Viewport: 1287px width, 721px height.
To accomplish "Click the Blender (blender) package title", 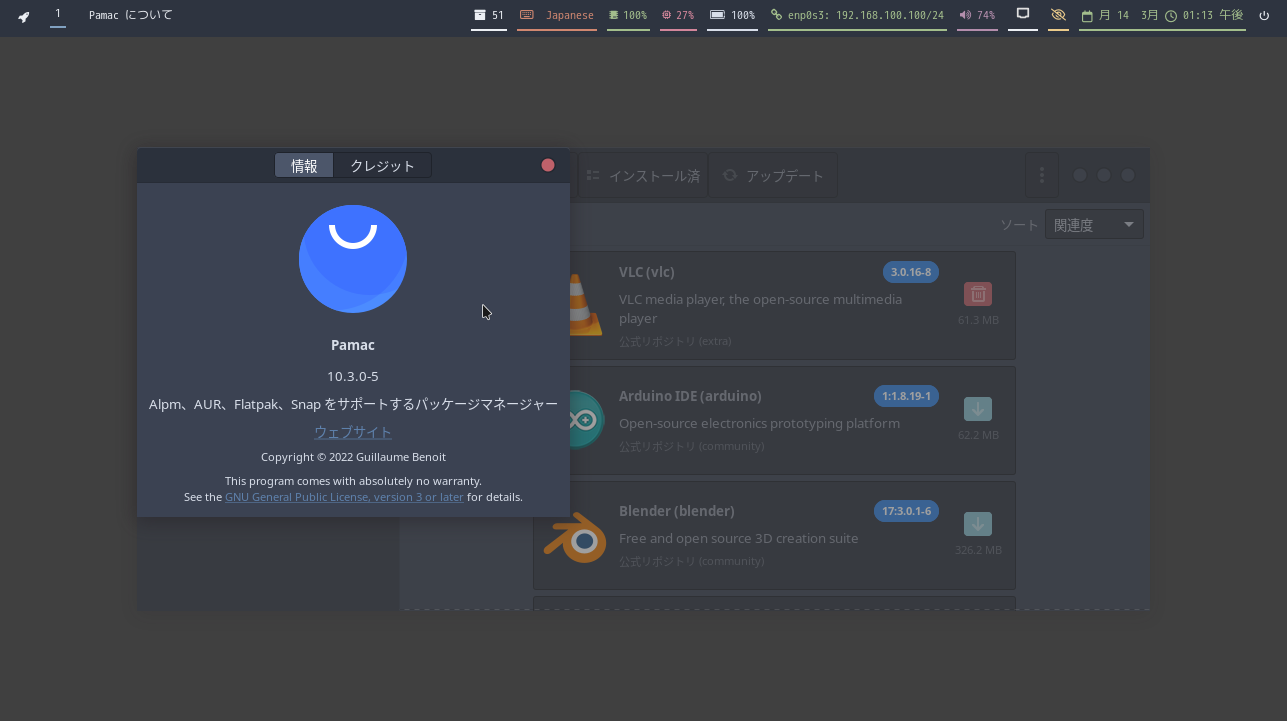I will (677, 511).
